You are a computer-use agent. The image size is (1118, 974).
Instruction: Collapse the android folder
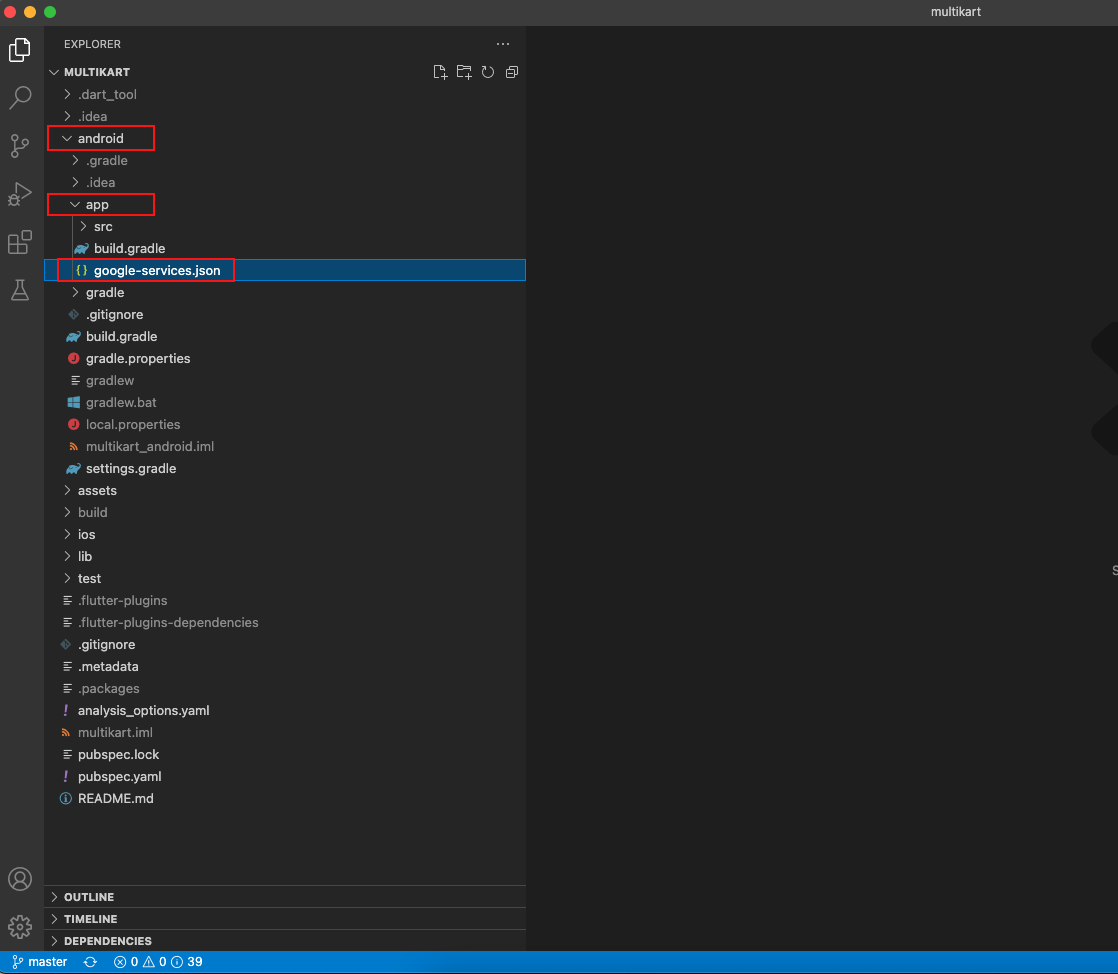285,138
